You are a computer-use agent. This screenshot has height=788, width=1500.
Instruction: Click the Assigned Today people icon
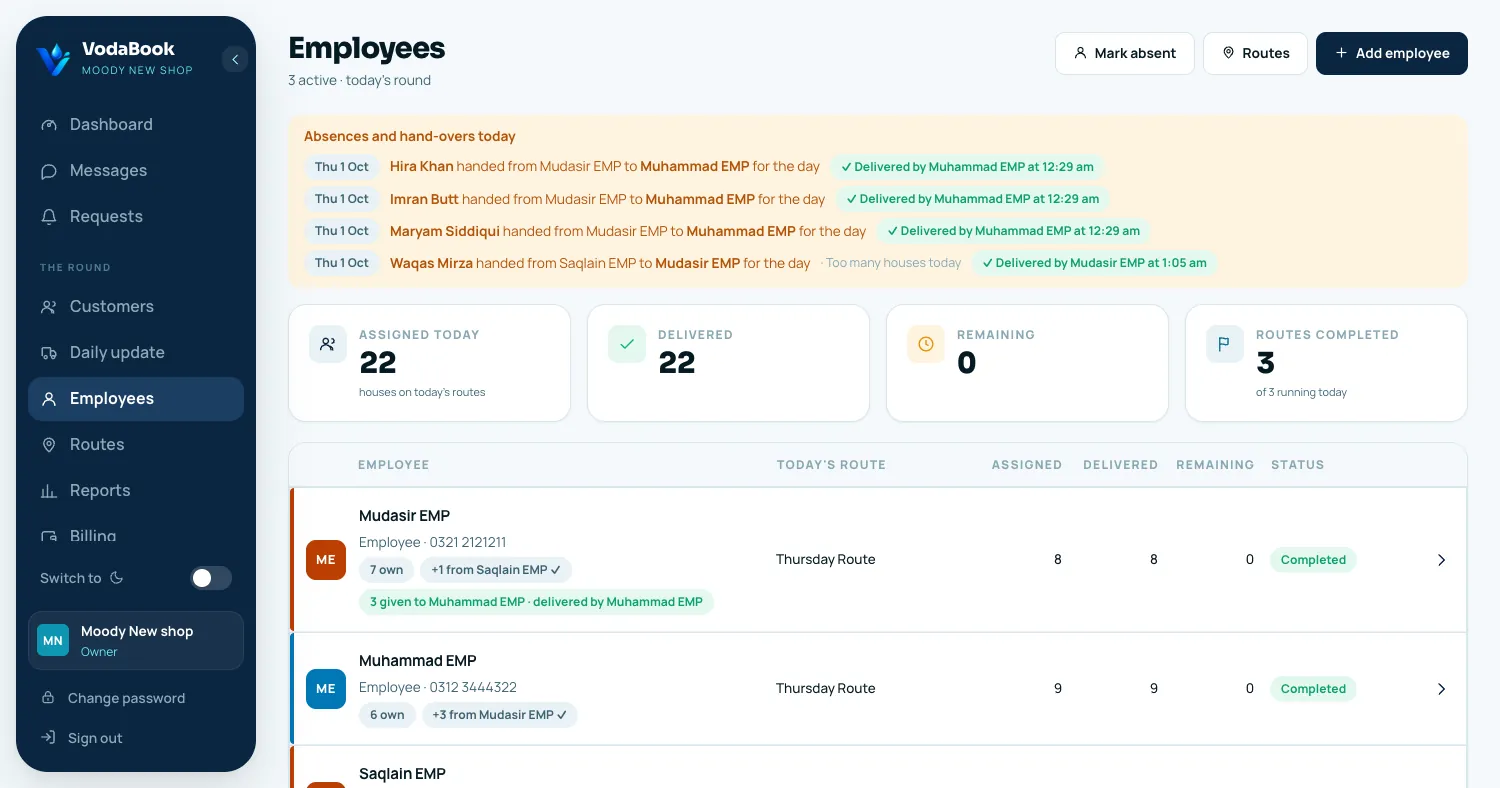click(328, 344)
